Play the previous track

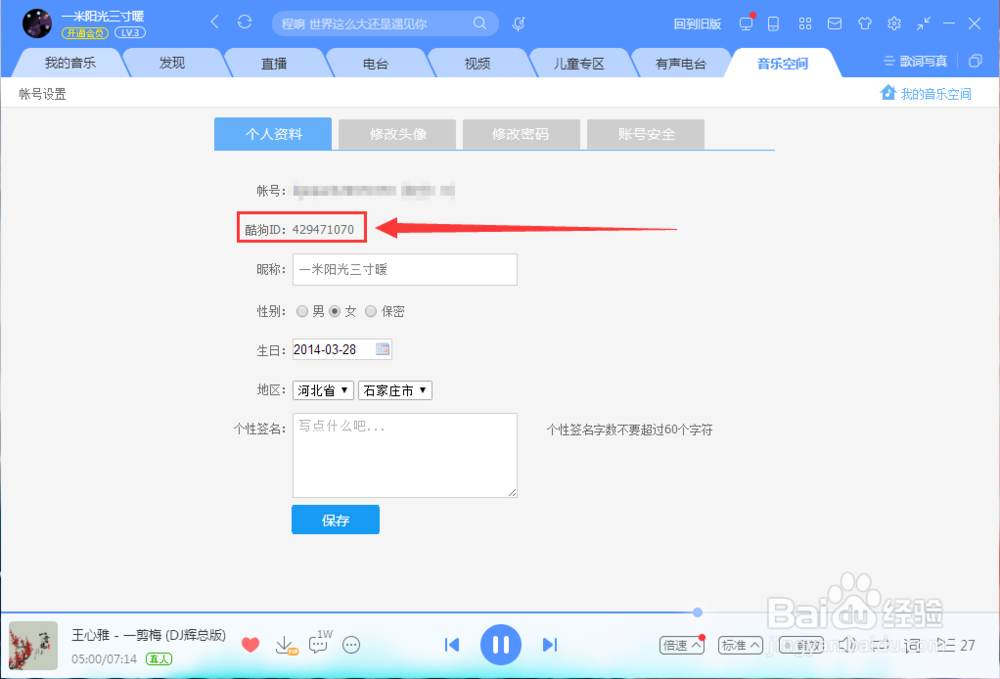click(x=452, y=645)
